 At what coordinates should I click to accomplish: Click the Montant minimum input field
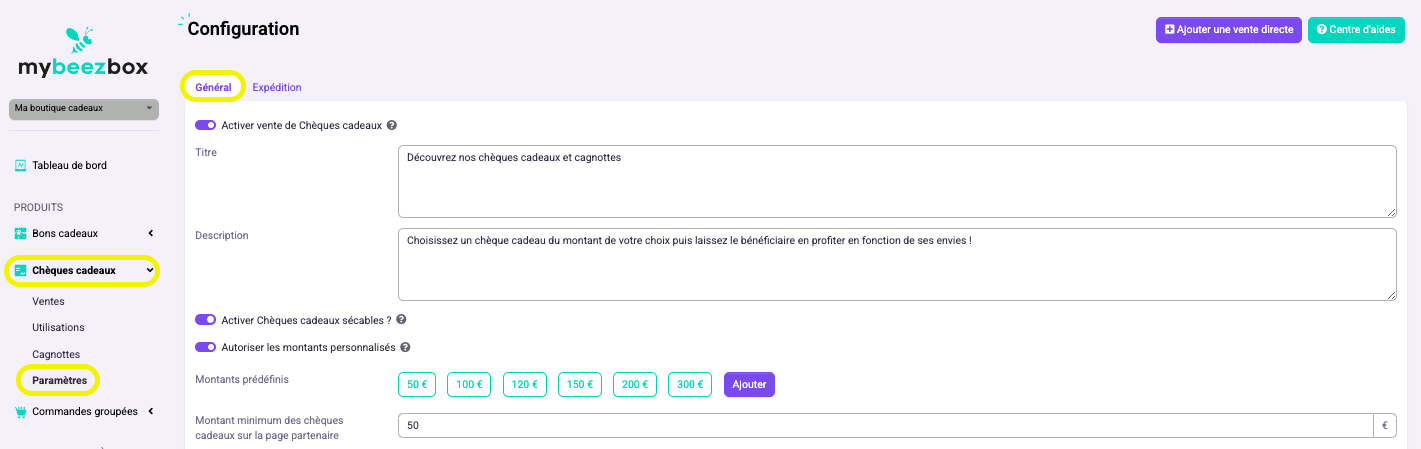tap(886, 425)
